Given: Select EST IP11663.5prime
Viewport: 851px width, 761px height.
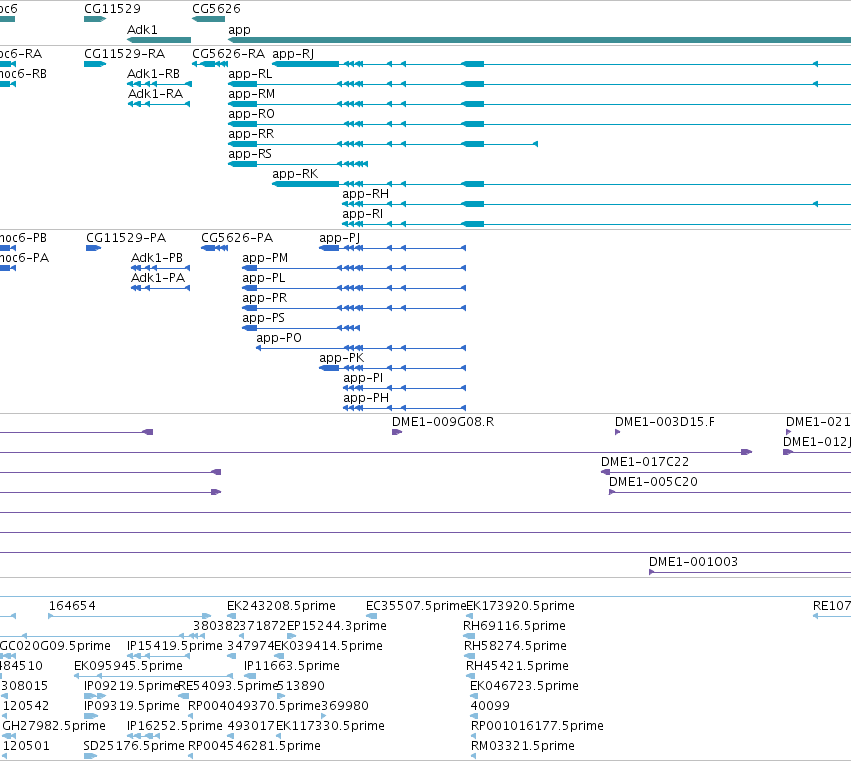Looking at the screenshot, I should click(x=292, y=667).
